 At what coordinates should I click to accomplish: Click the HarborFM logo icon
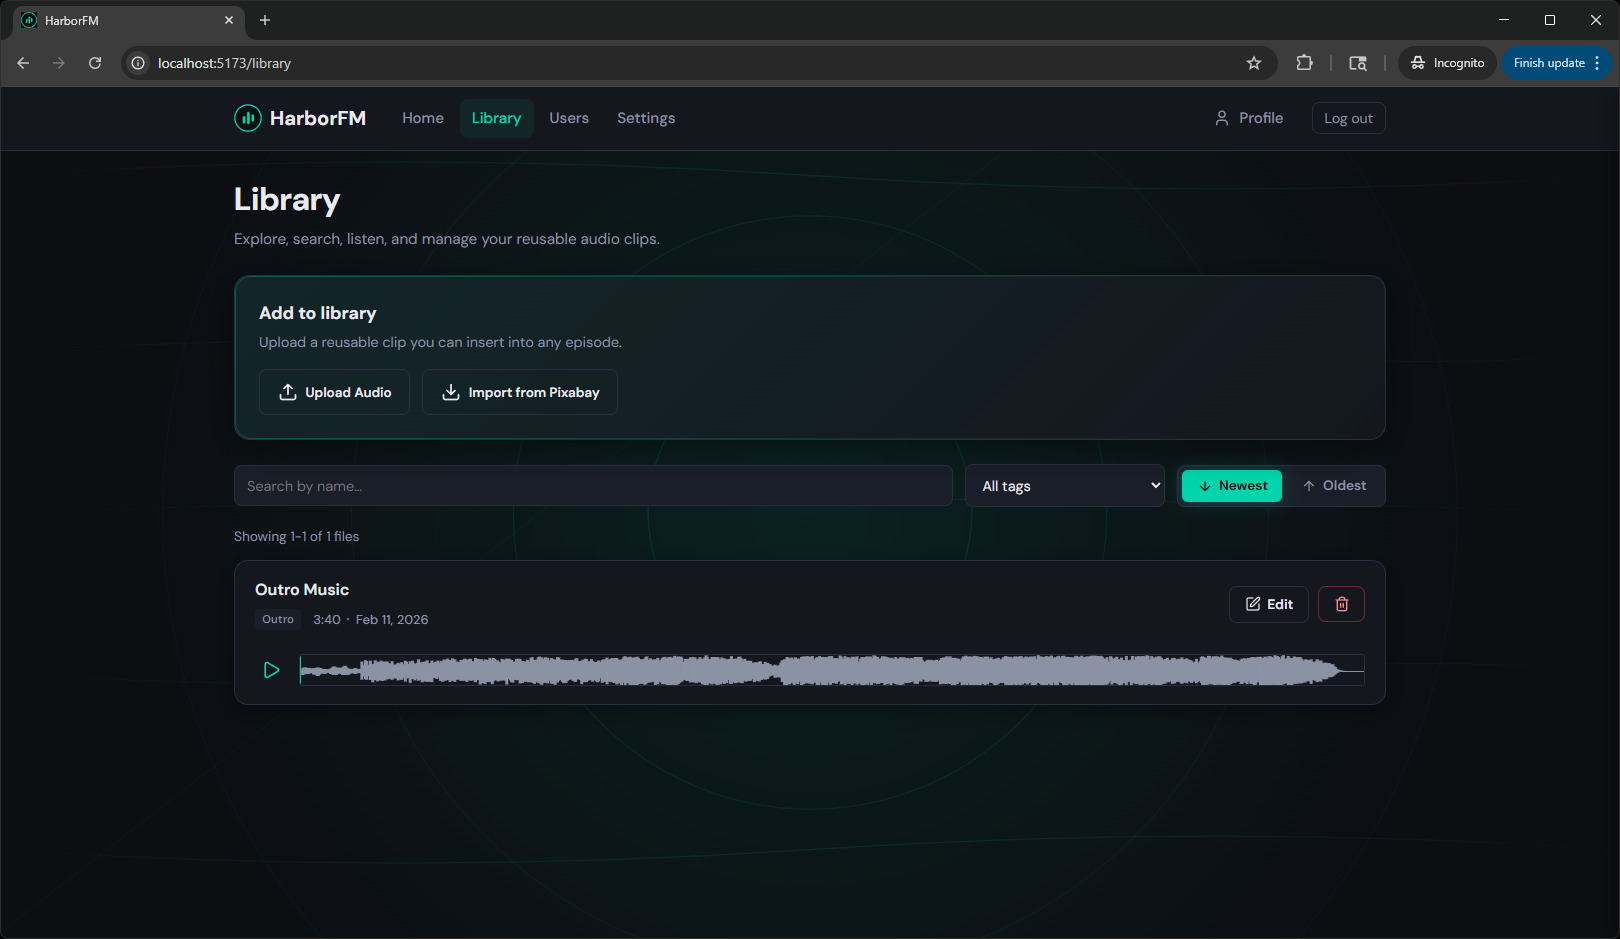point(246,117)
